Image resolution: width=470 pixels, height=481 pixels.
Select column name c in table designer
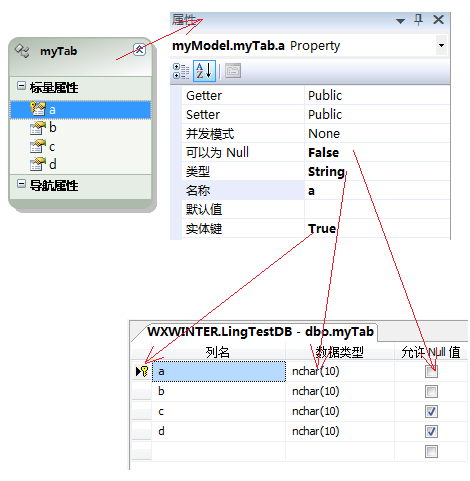click(219, 411)
